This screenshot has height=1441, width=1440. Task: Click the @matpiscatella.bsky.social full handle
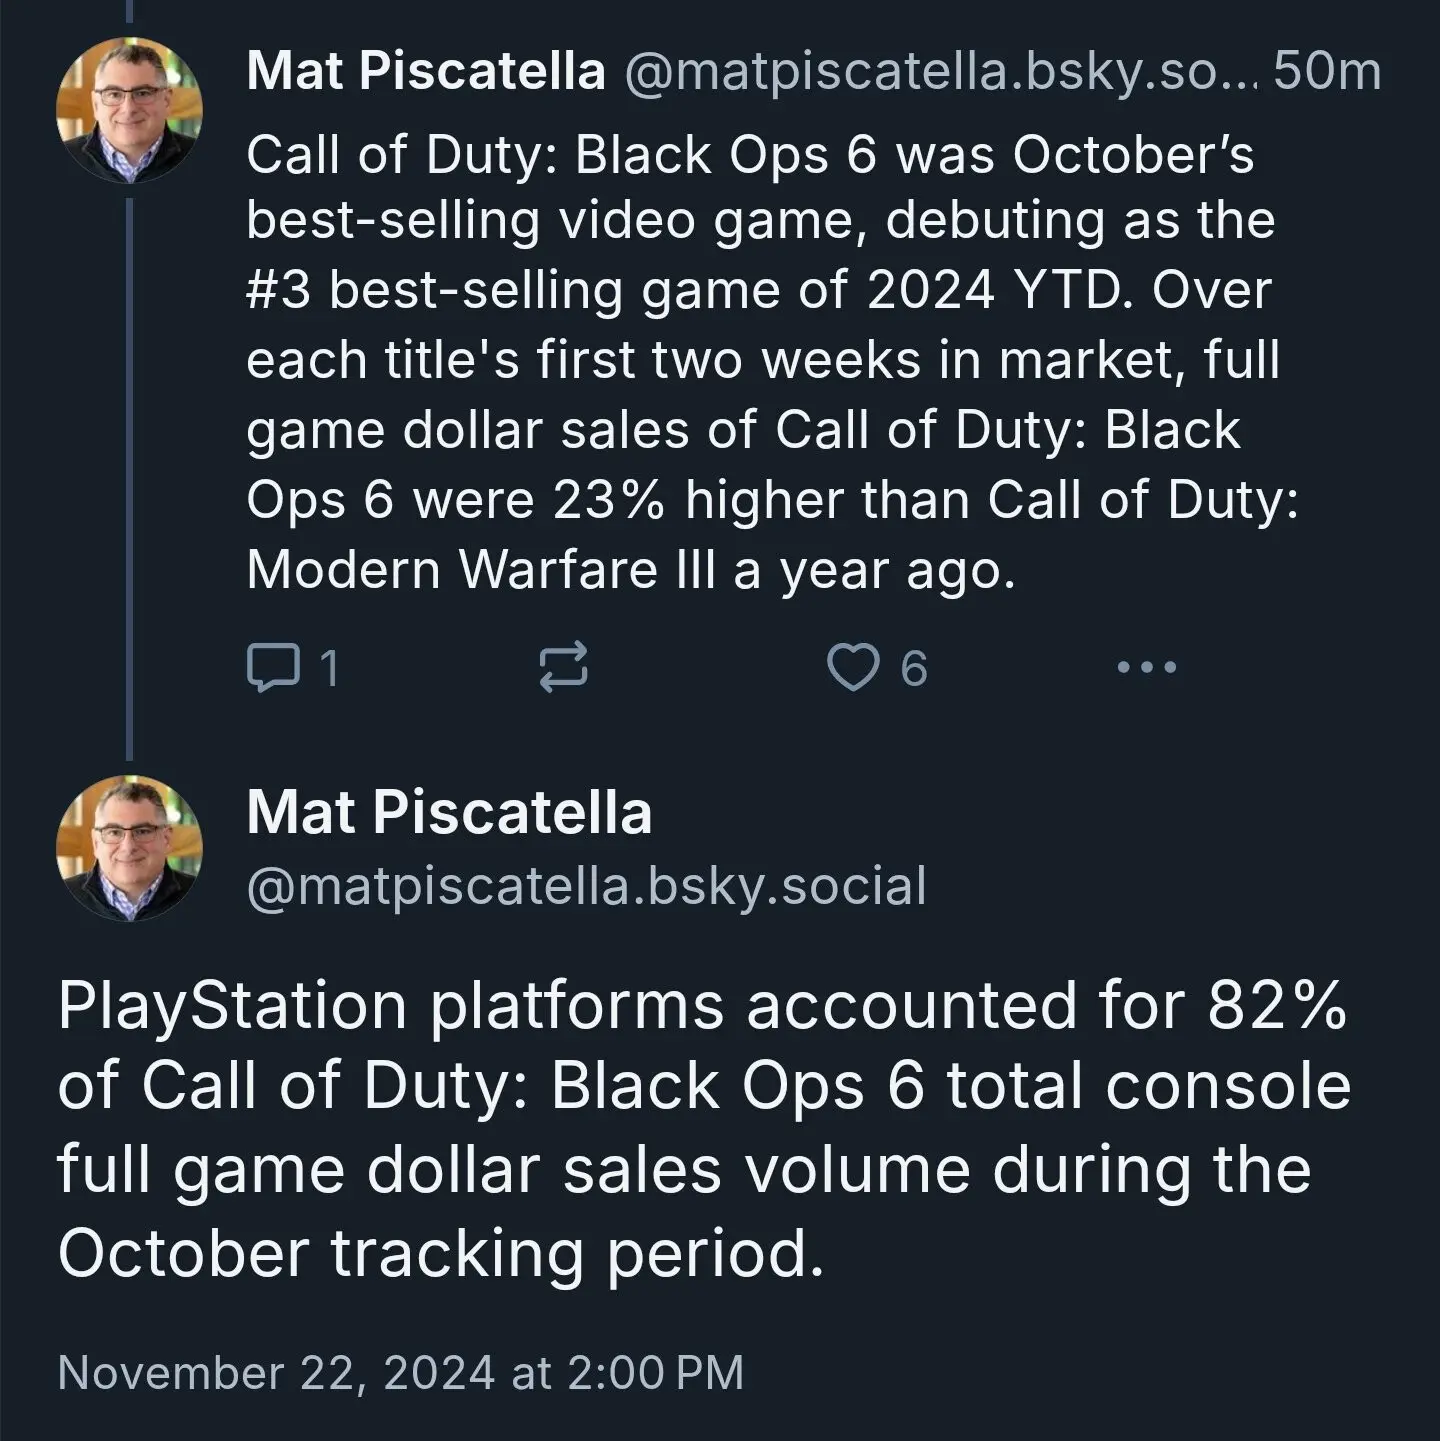point(586,886)
